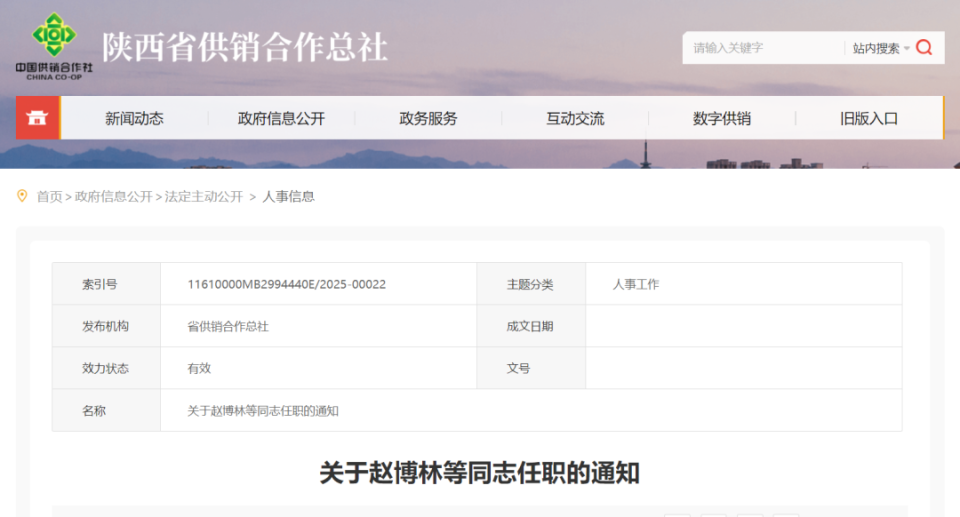Go to 政府信息公开 breadcrumb link

113,197
